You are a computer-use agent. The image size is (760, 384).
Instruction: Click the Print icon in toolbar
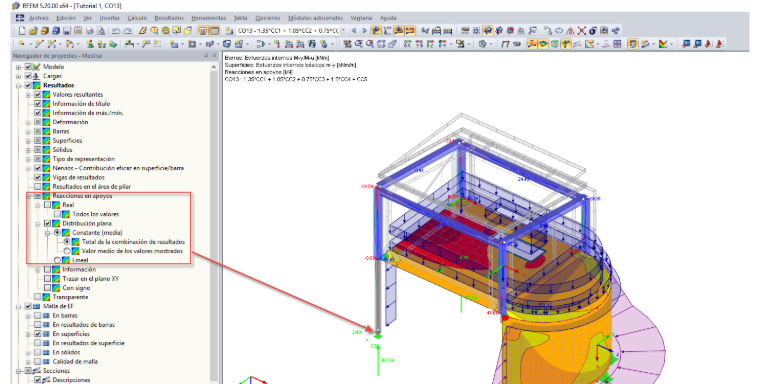click(90, 31)
